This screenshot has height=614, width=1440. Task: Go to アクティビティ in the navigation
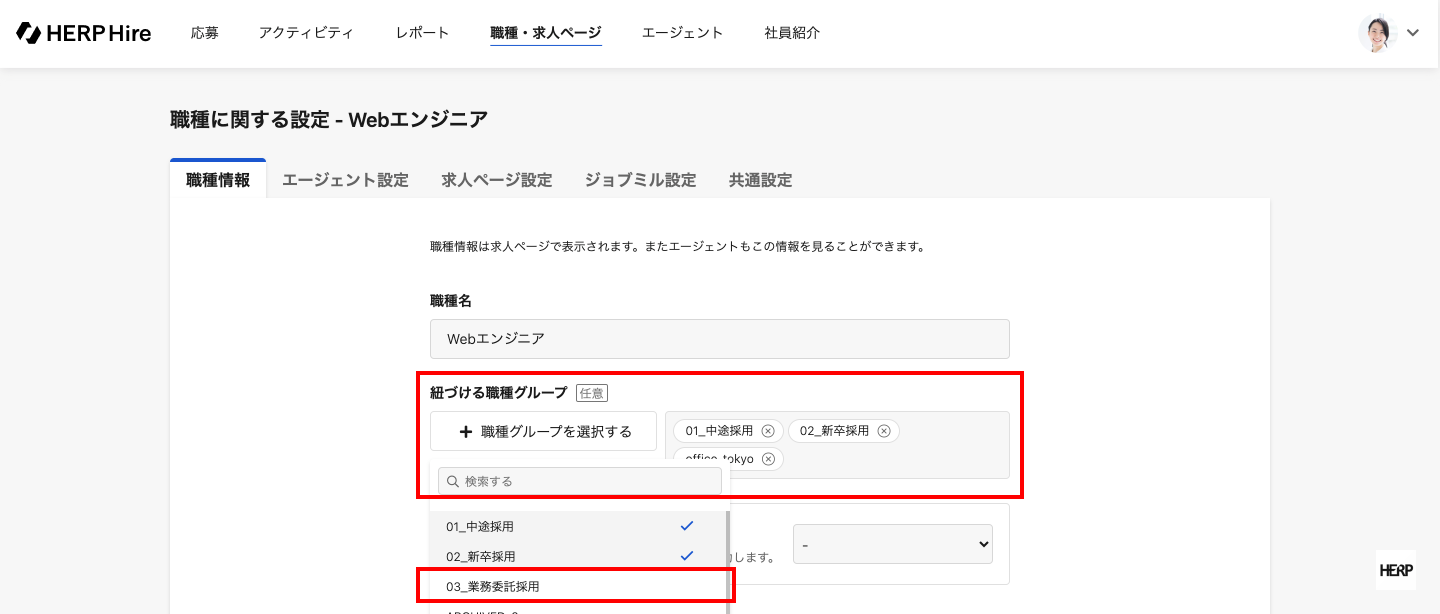306,33
